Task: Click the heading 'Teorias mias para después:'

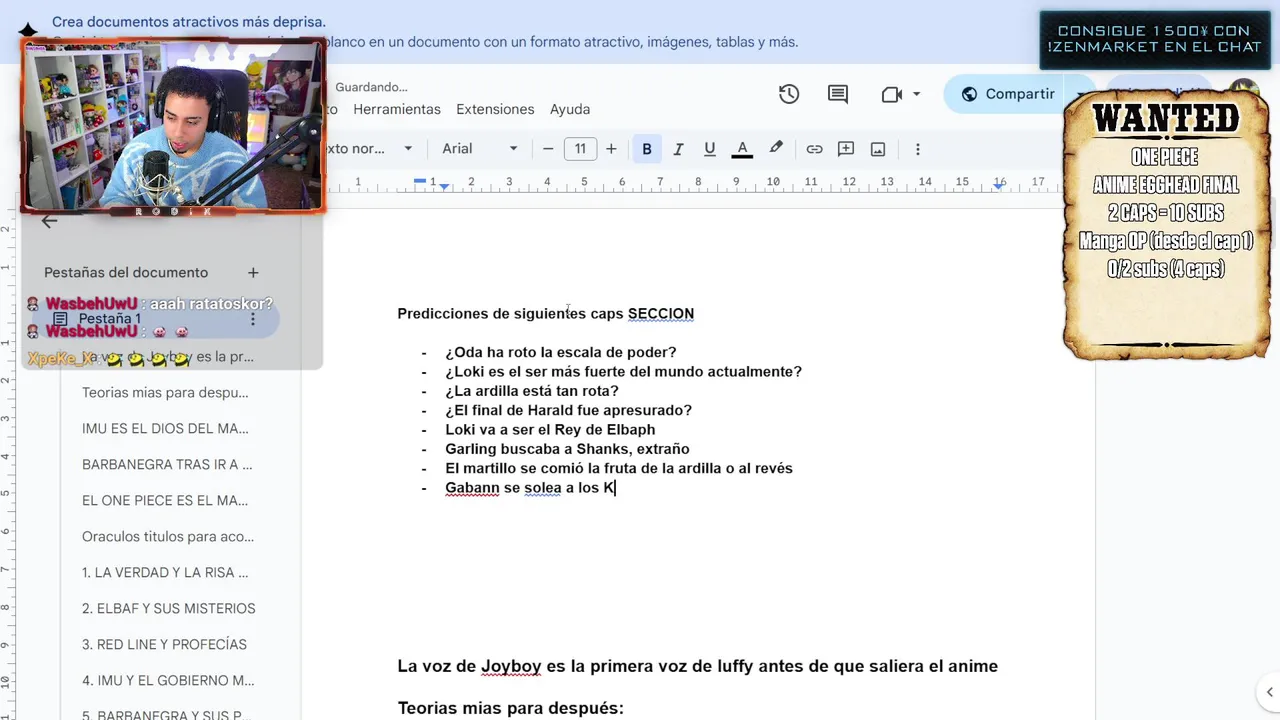Action: pos(510,708)
